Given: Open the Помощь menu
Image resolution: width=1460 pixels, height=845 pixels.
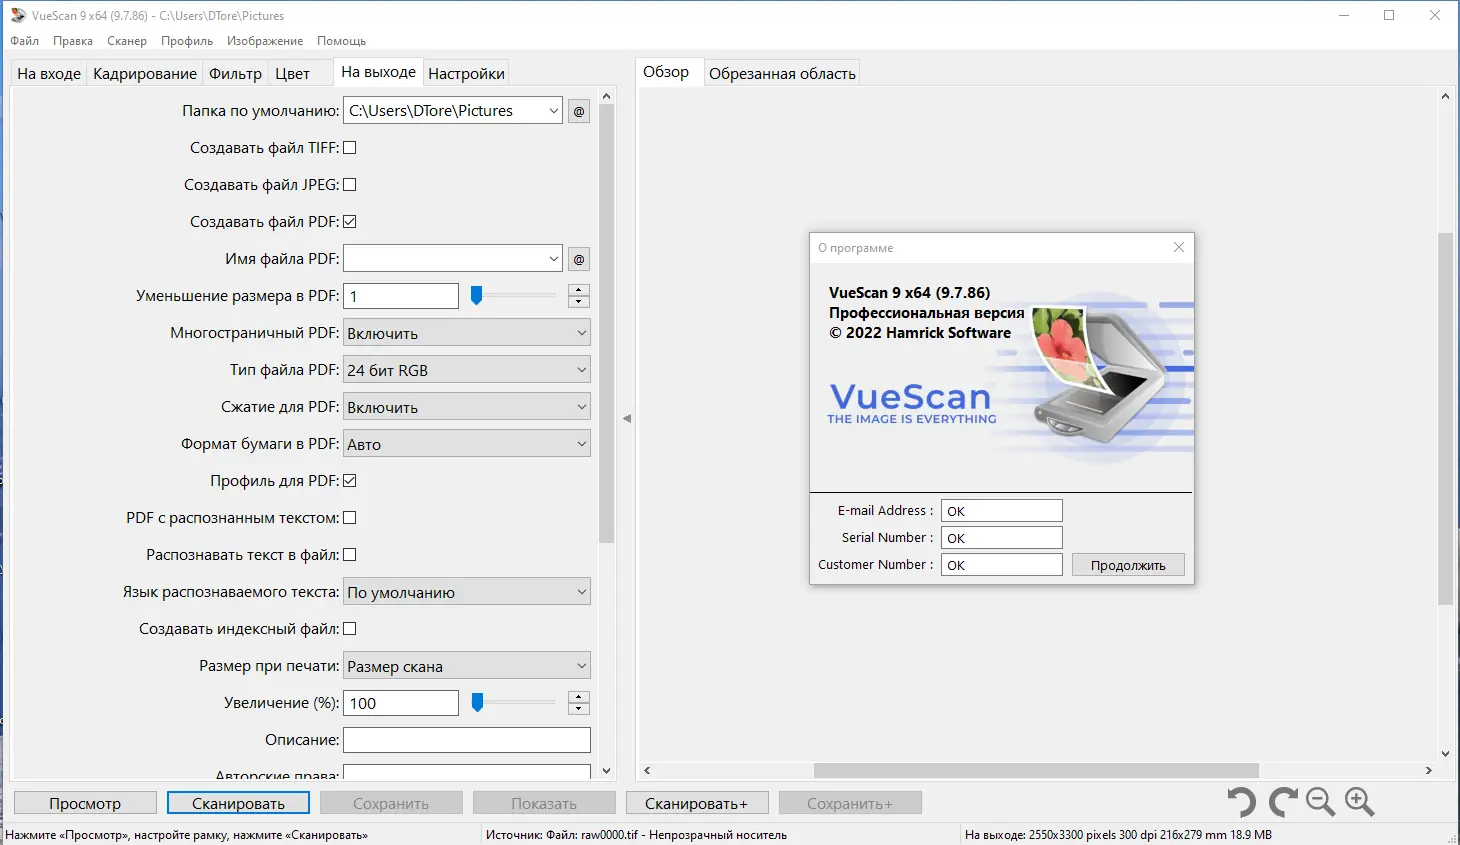Looking at the screenshot, I should coord(342,41).
